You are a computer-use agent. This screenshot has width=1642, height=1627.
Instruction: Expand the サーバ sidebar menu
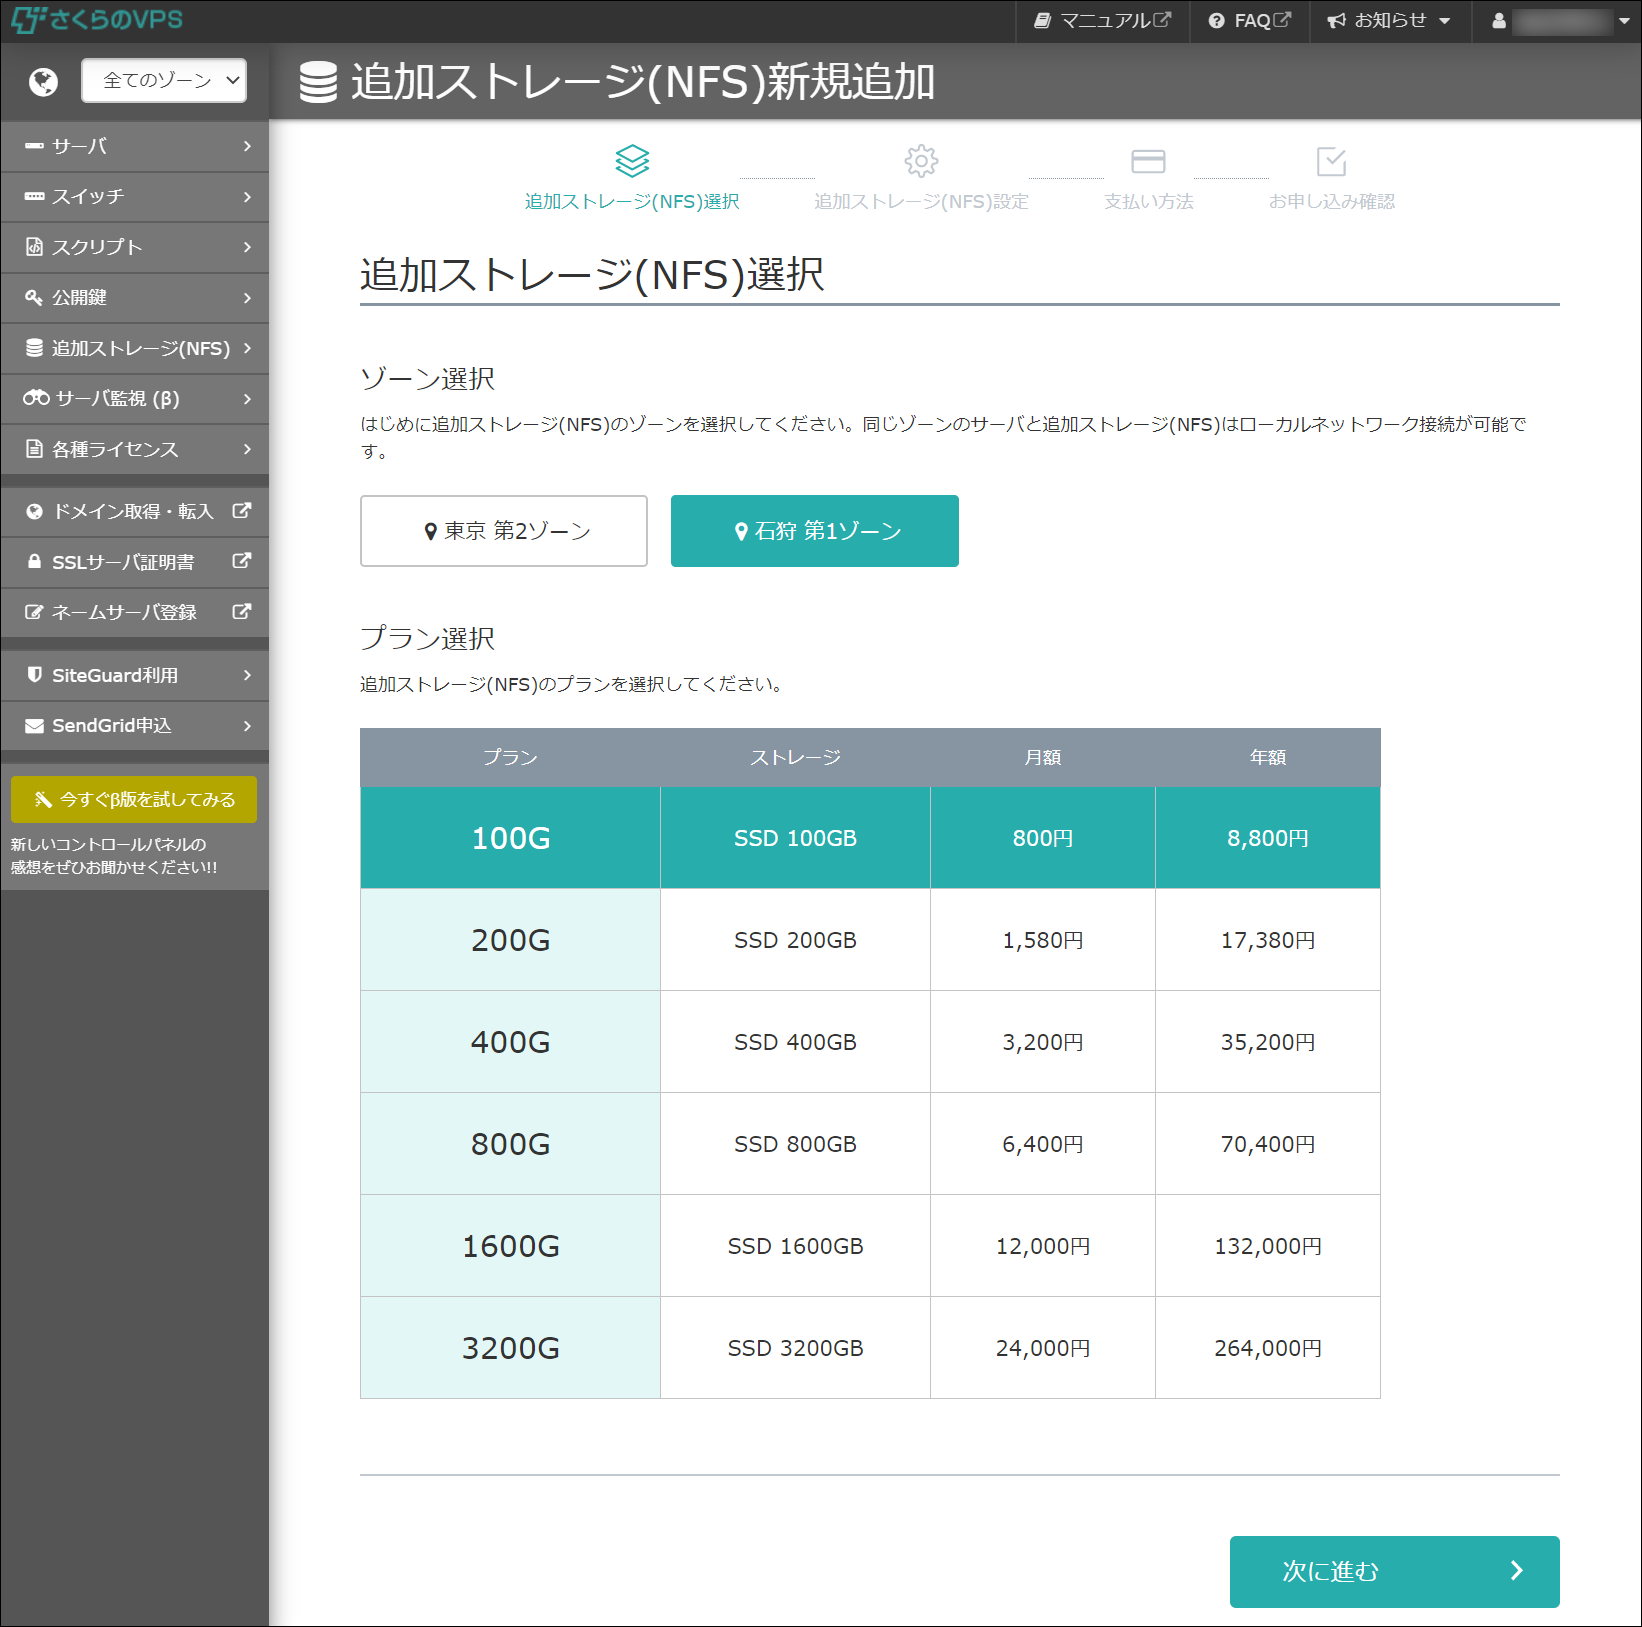(135, 146)
